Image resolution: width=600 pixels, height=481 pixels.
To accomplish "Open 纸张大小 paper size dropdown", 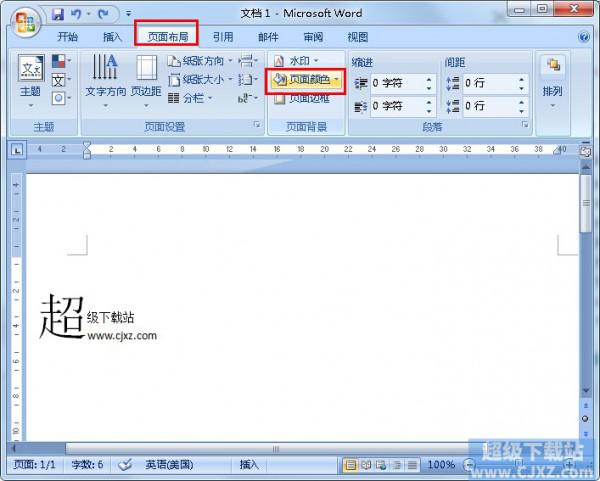I will [x=200, y=80].
